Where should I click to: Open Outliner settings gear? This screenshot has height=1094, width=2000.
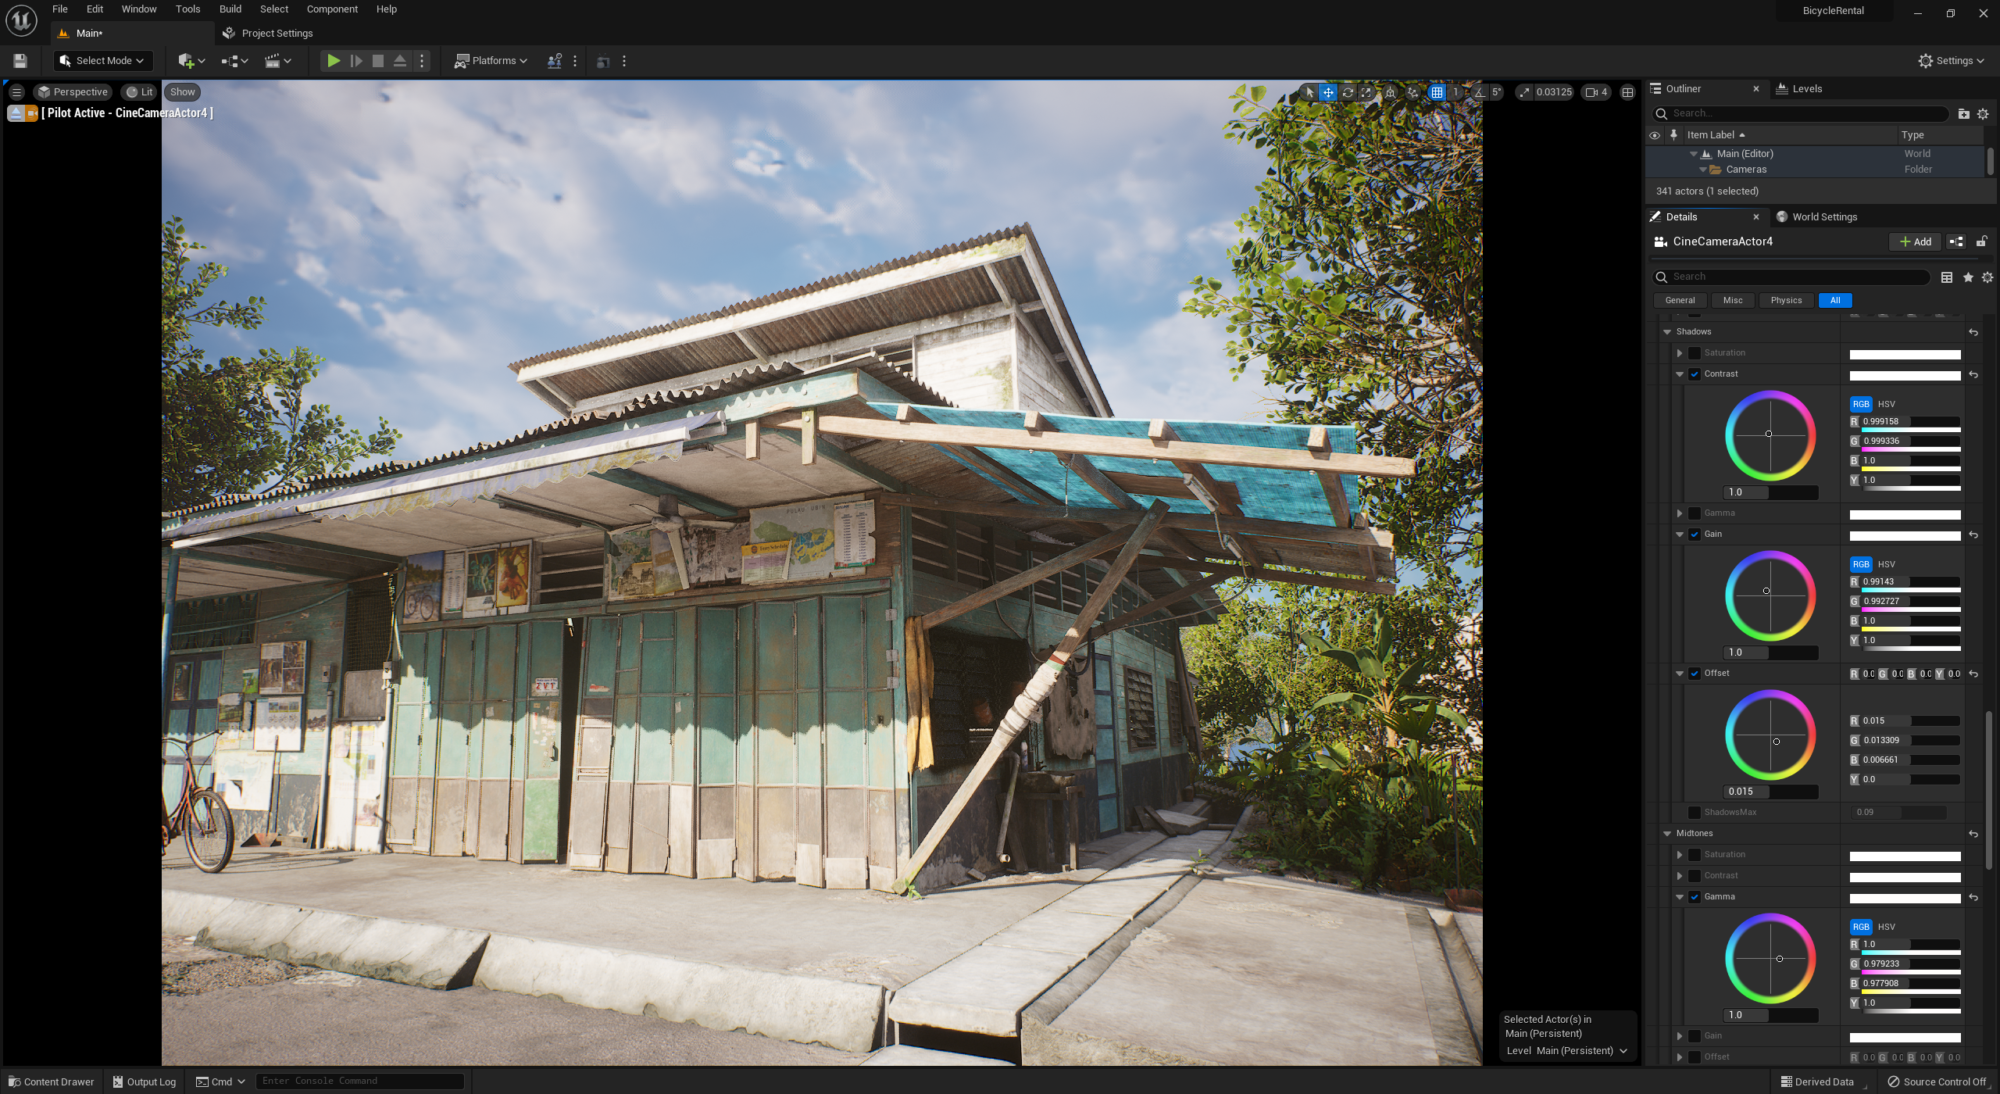tap(1983, 114)
